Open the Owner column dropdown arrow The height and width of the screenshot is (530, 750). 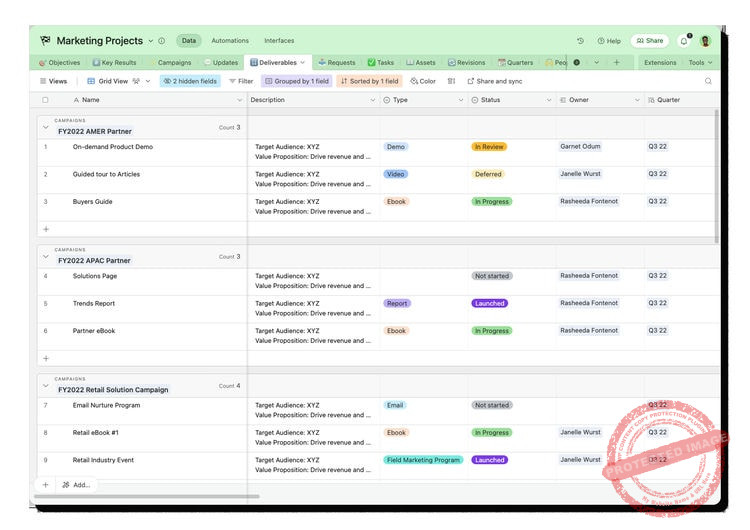pyautogui.click(x=637, y=100)
